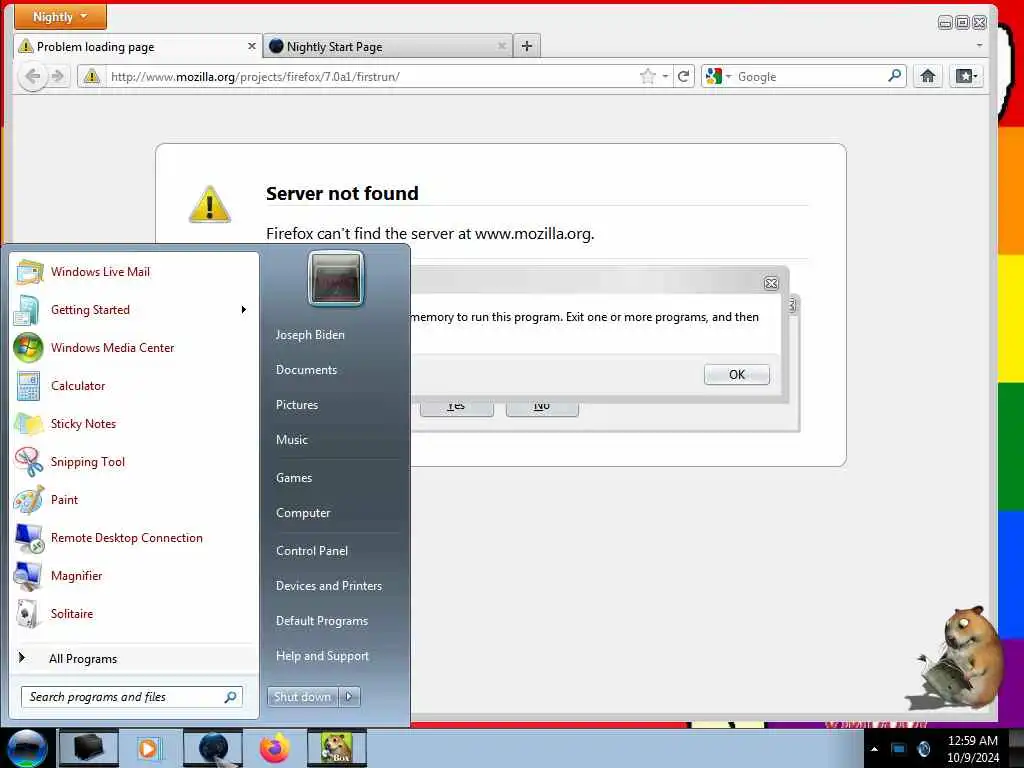This screenshot has height=768, width=1024.
Task: Click the browser Back arrow button
Action: 32,76
